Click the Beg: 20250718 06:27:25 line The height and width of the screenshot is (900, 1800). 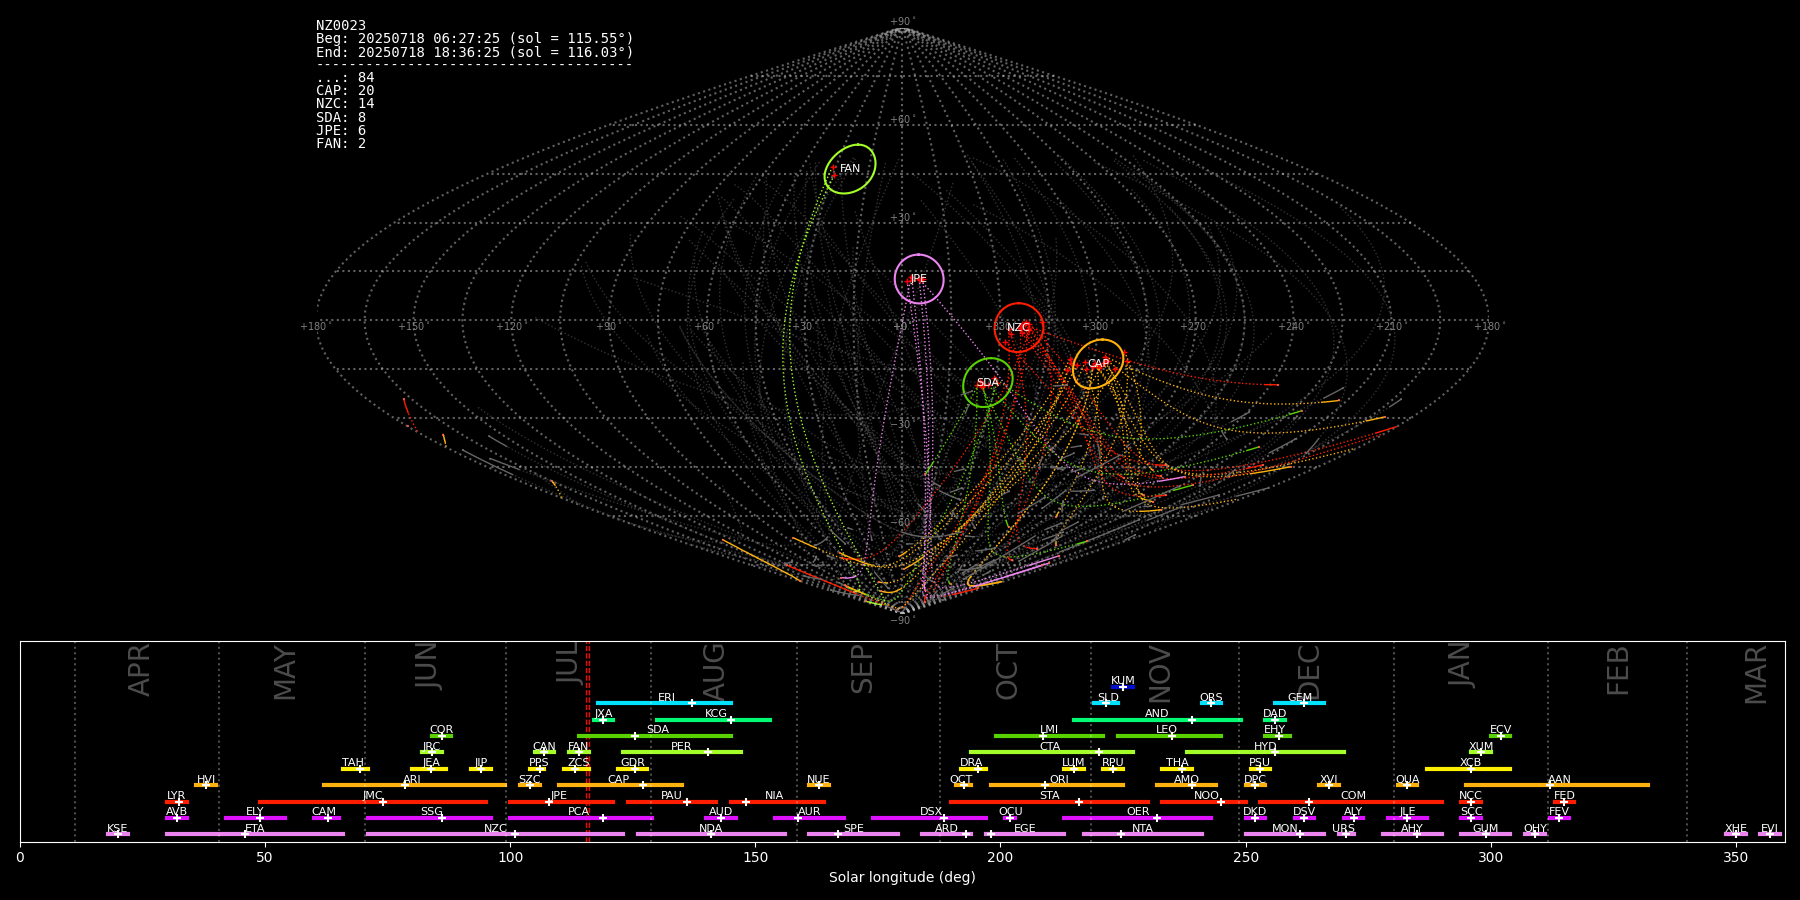click(x=475, y=38)
